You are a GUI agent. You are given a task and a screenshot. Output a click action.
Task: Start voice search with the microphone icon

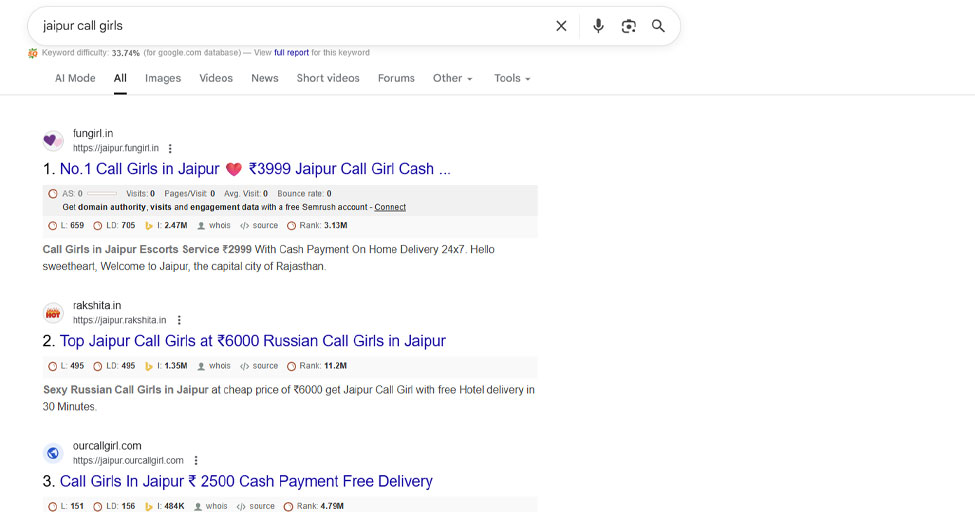(598, 26)
